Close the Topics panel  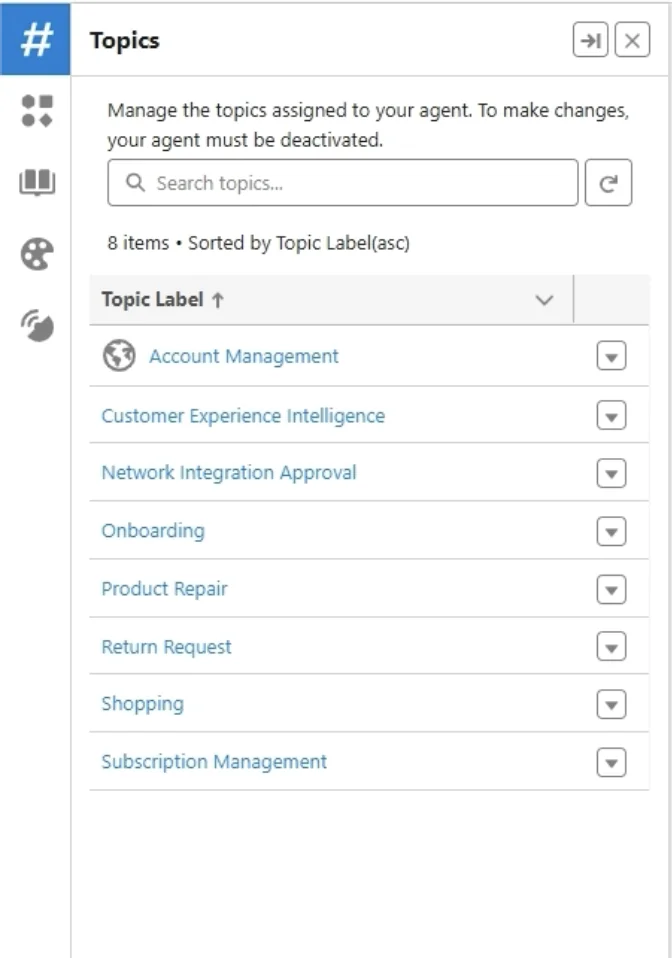[x=632, y=40]
